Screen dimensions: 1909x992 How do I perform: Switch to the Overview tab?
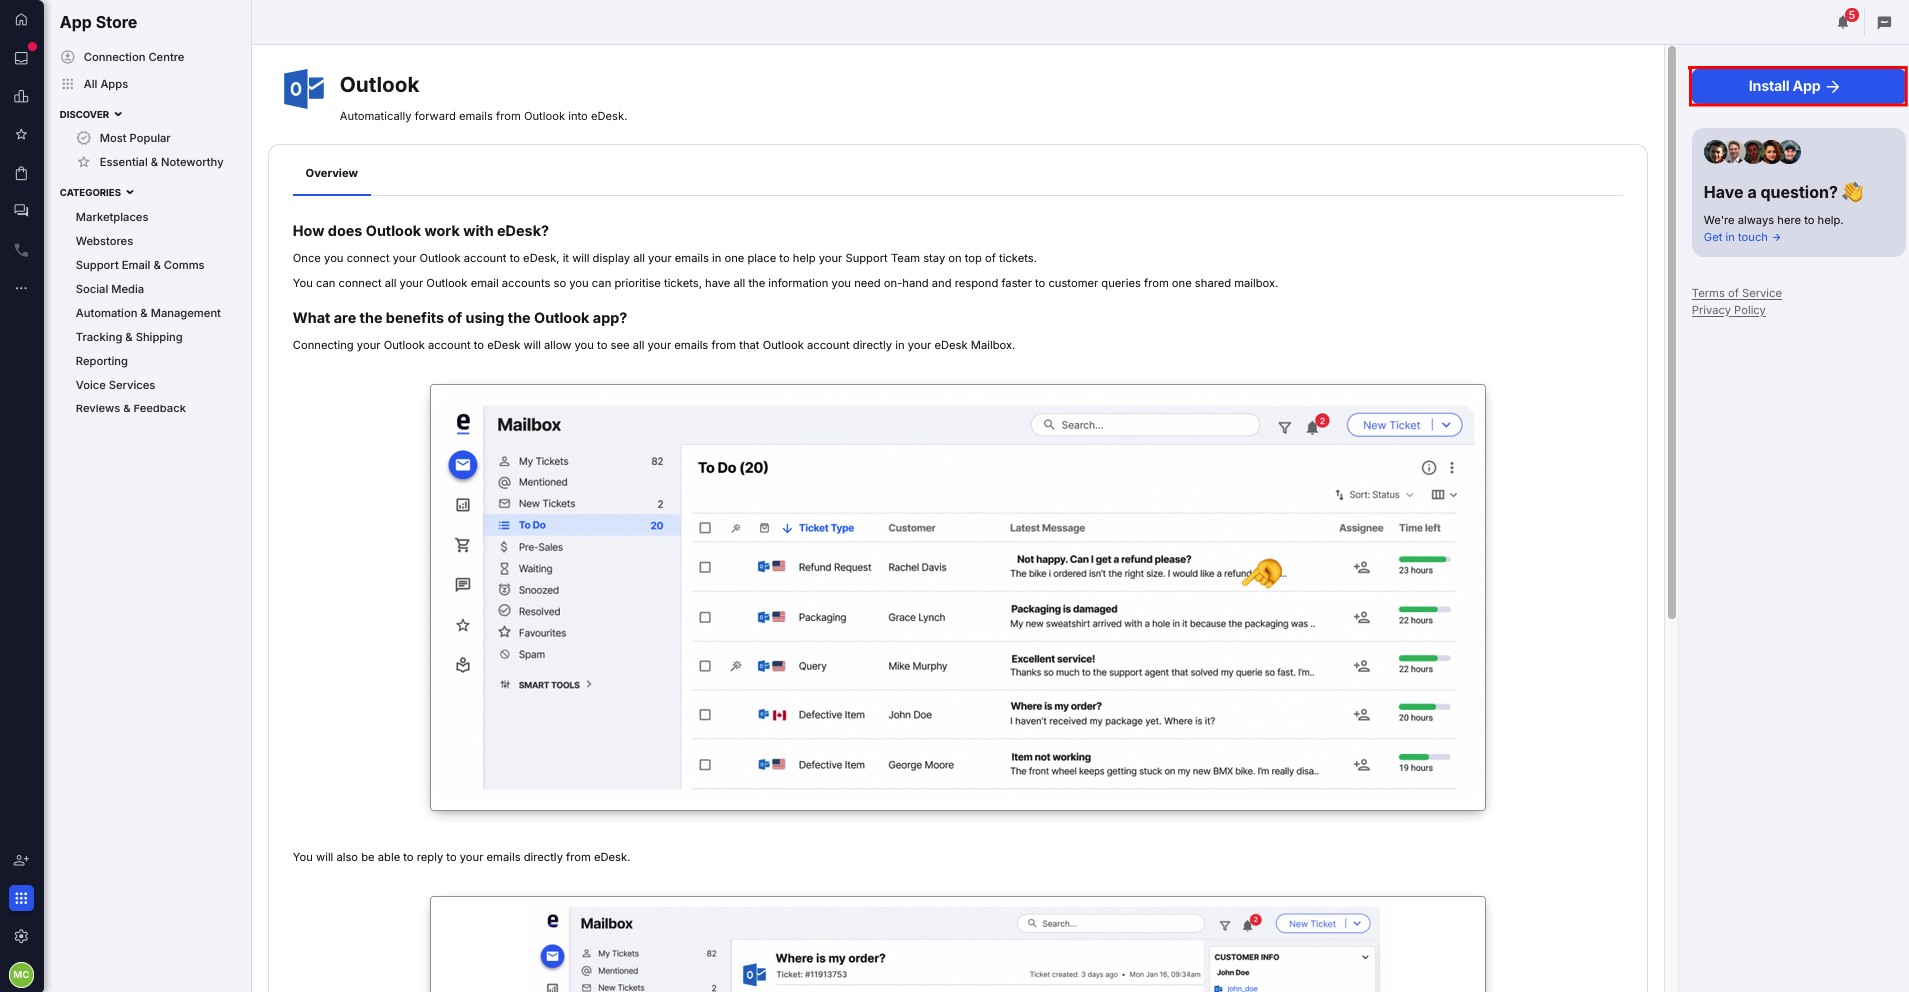click(x=331, y=173)
